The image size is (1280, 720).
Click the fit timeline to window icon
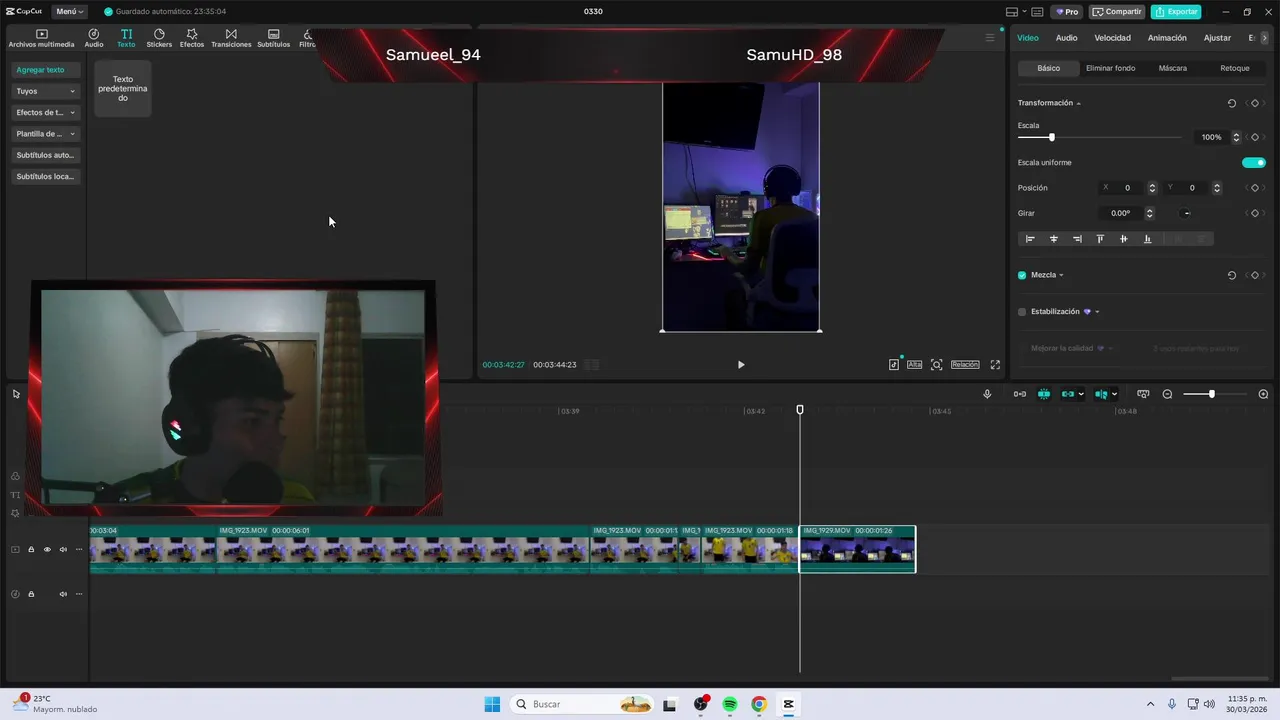click(x=1143, y=394)
